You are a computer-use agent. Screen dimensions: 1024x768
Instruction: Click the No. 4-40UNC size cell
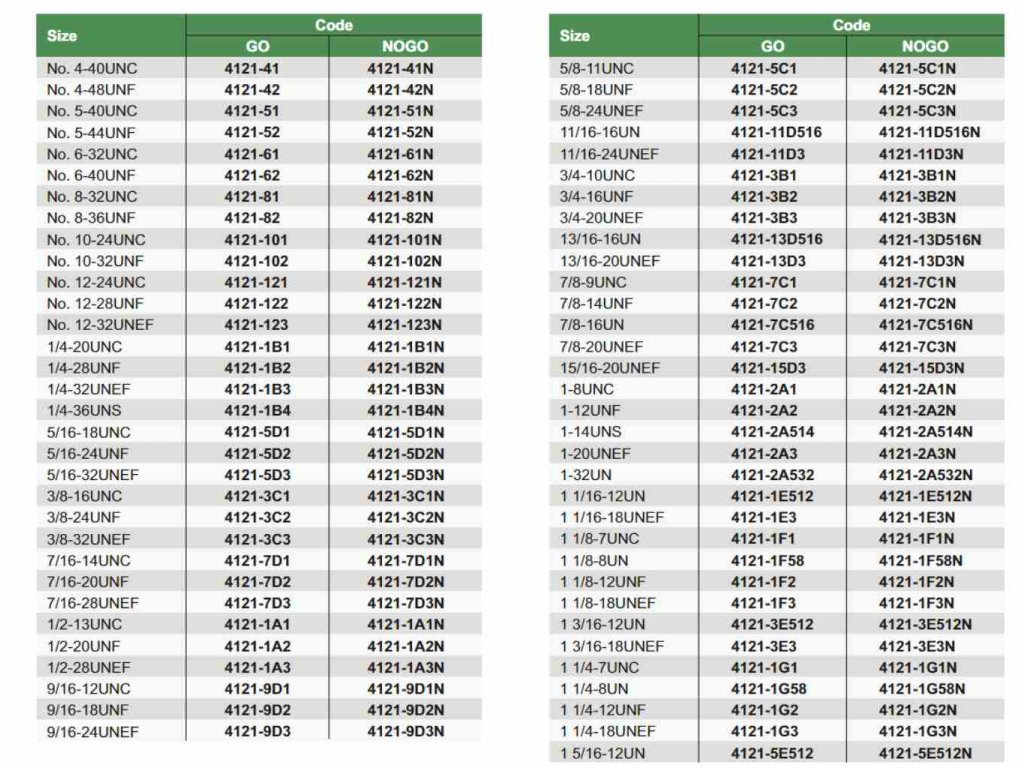(92, 69)
